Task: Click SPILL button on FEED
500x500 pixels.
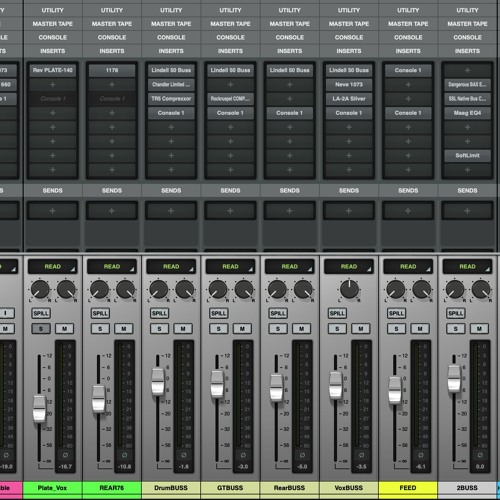Action: [x=396, y=313]
